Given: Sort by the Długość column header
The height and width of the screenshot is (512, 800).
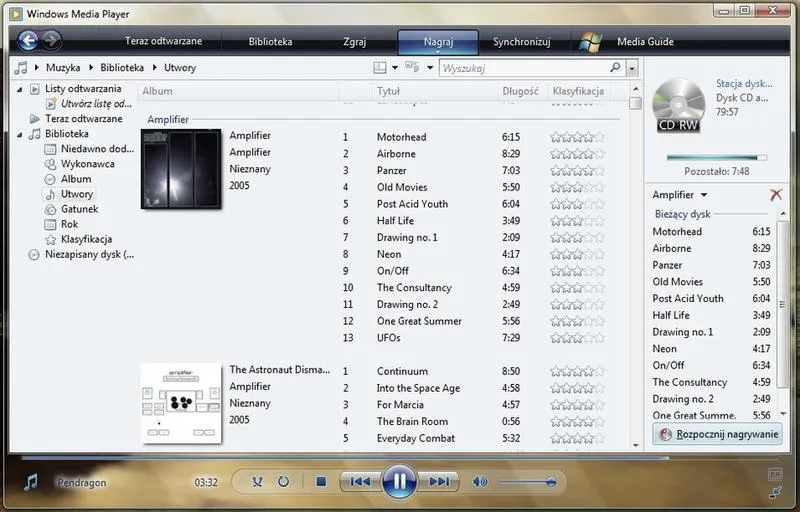Looking at the screenshot, I should (x=520, y=91).
